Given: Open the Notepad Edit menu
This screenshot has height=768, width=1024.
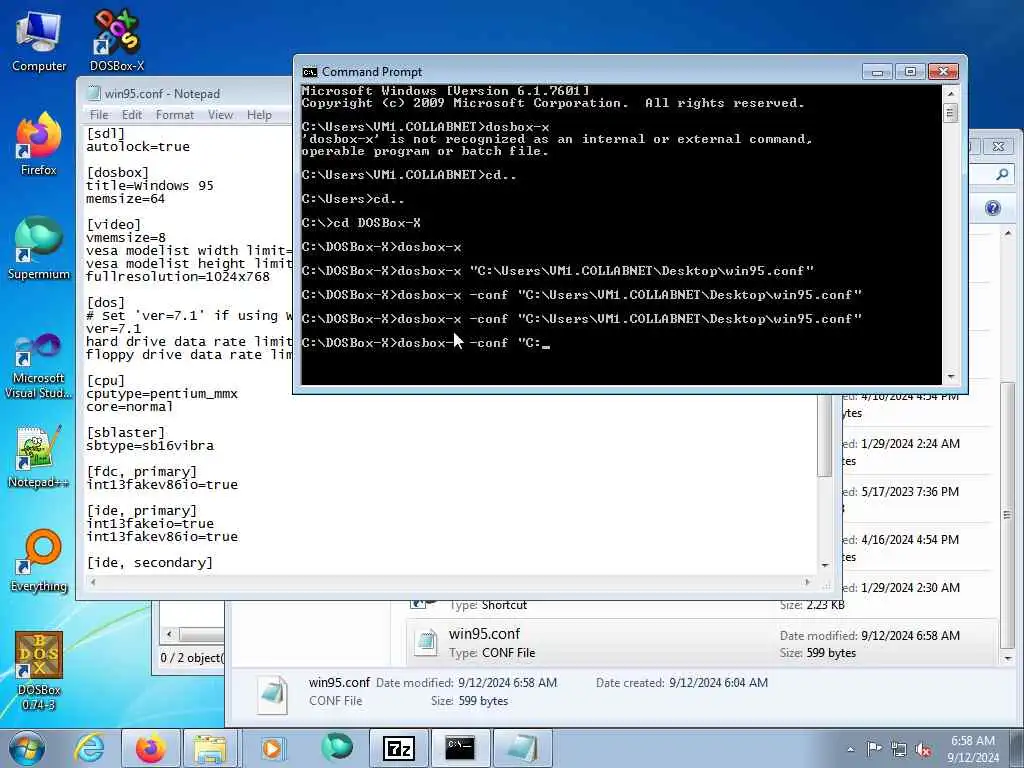Looking at the screenshot, I should tap(131, 115).
